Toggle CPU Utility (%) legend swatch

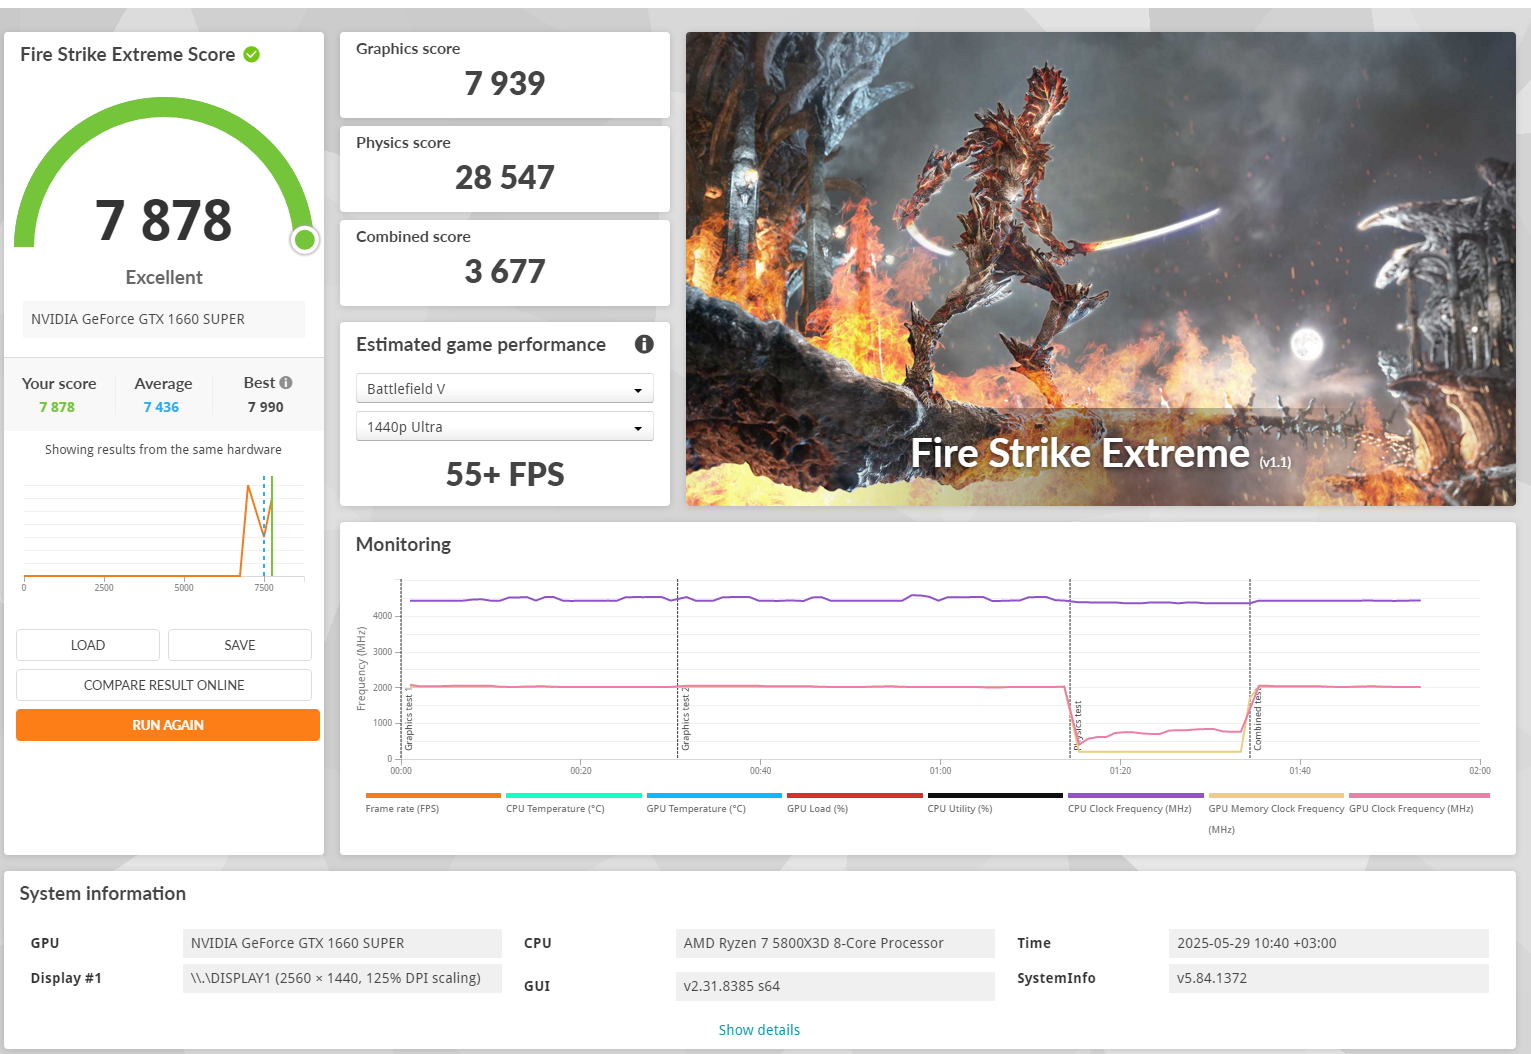[995, 796]
